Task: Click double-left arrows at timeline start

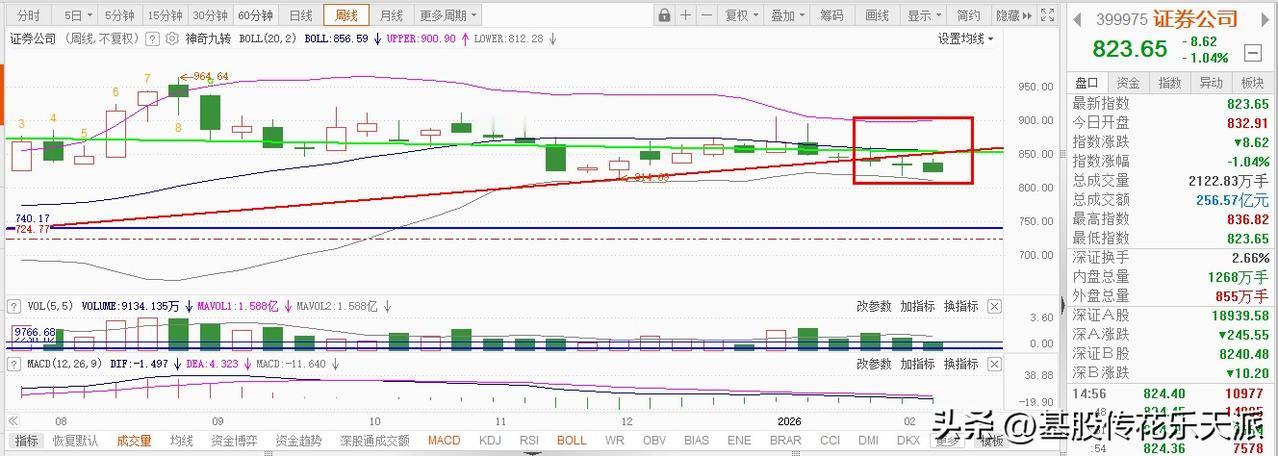Action: click(12, 421)
